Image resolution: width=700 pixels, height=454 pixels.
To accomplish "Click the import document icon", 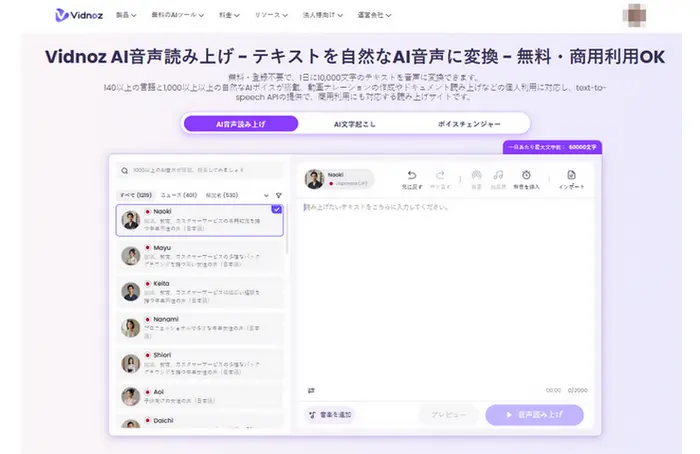I will [x=571, y=175].
